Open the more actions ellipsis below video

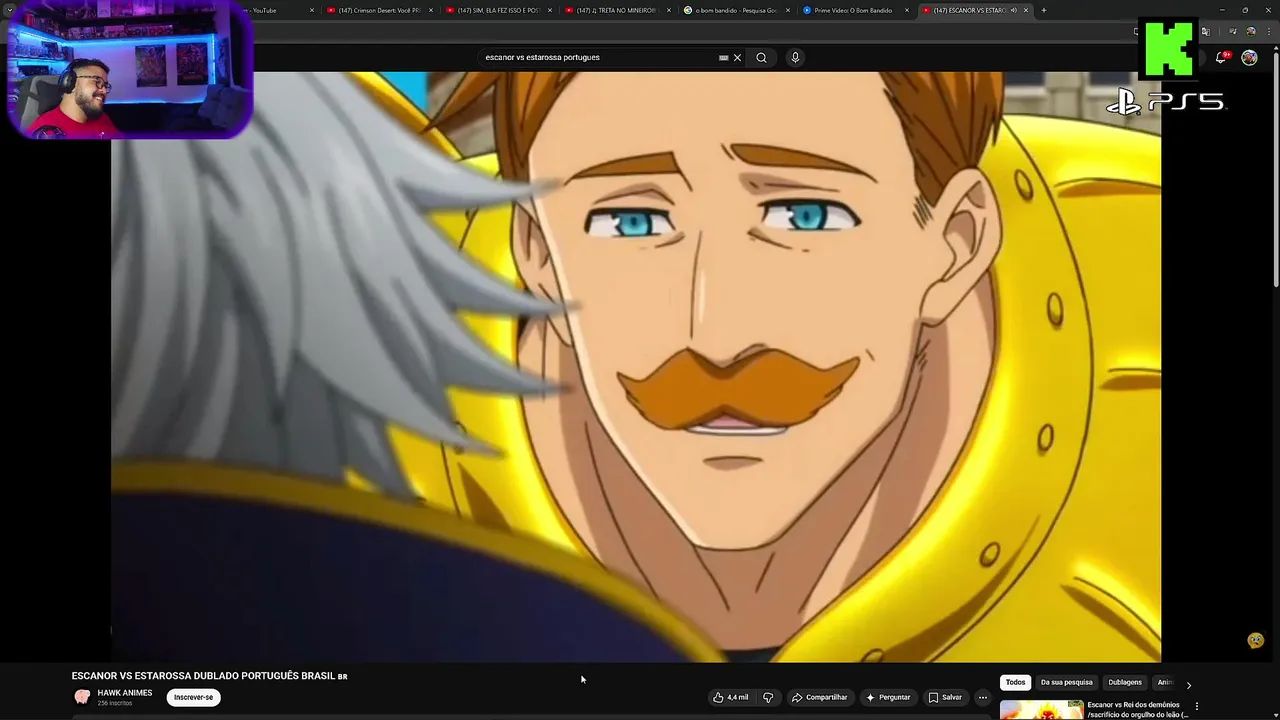point(983,697)
